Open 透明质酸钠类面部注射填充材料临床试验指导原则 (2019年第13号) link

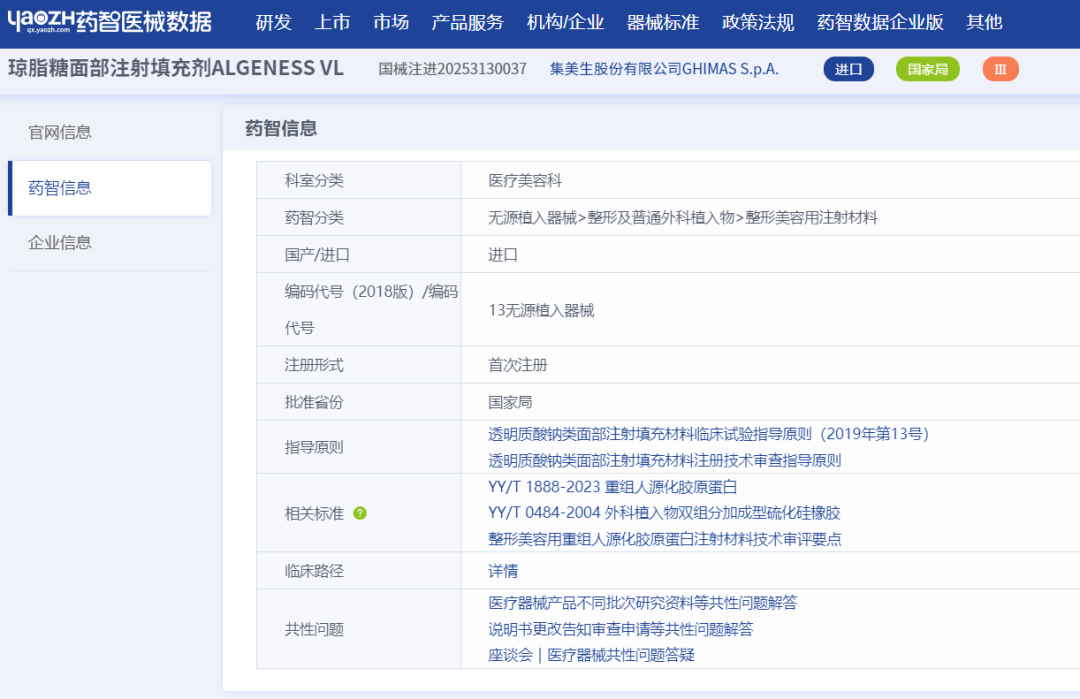[709, 434]
